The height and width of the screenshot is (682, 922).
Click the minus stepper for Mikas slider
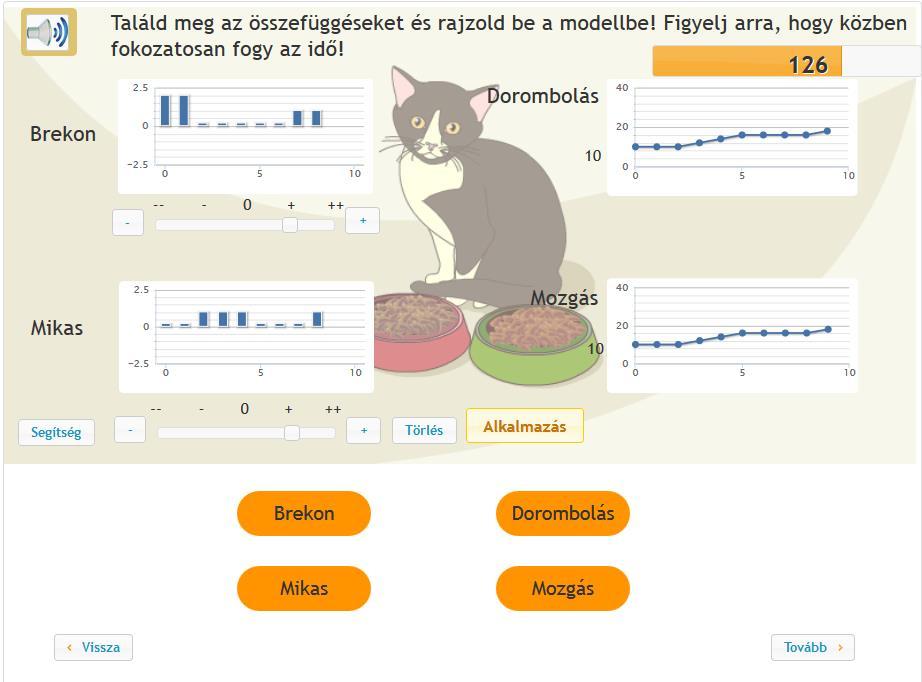pos(130,430)
